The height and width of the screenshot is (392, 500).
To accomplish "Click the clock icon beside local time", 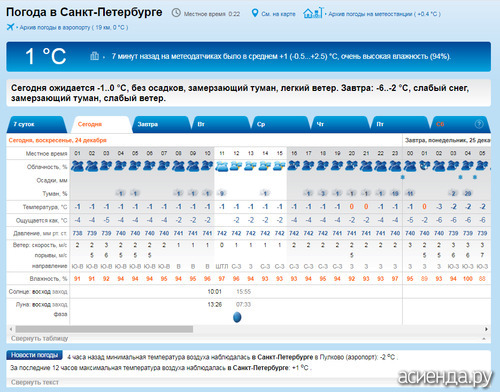I will pyautogui.click(x=176, y=13).
